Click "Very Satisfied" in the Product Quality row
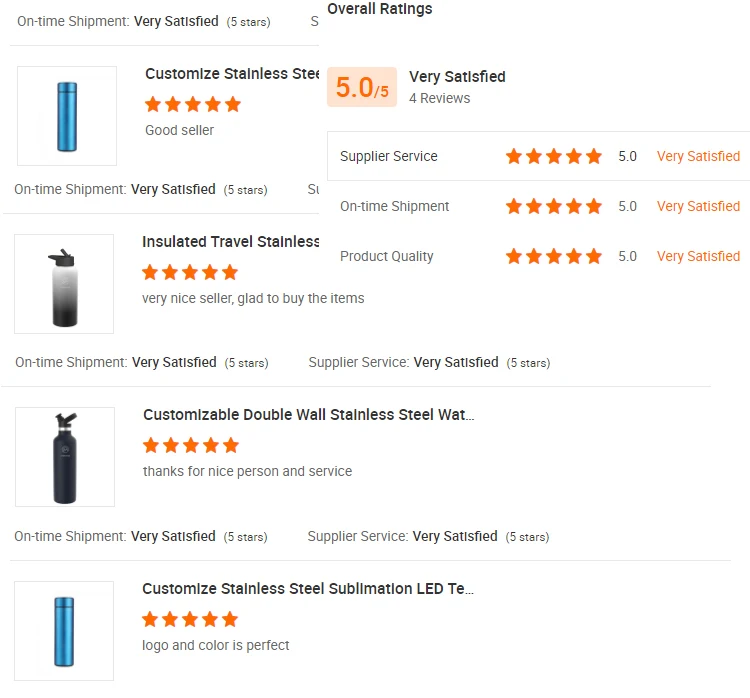The height and width of the screenshot is (698, 750). pos(698,256)
